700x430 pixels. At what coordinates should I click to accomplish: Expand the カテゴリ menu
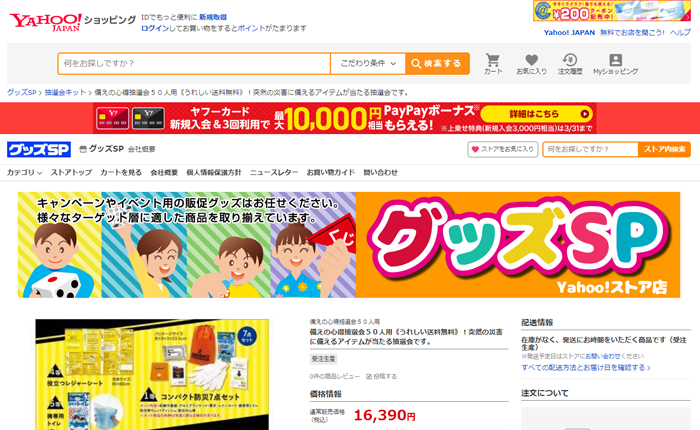click(25, 172)
